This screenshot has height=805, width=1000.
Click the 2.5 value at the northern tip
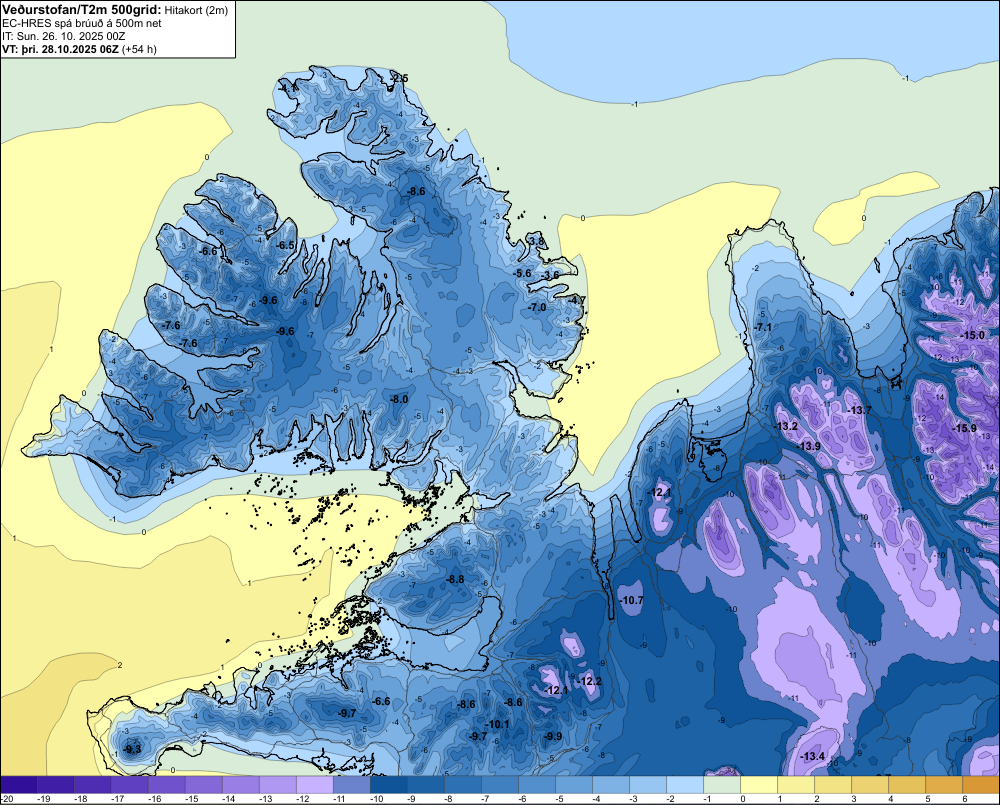tap(401, 78)
